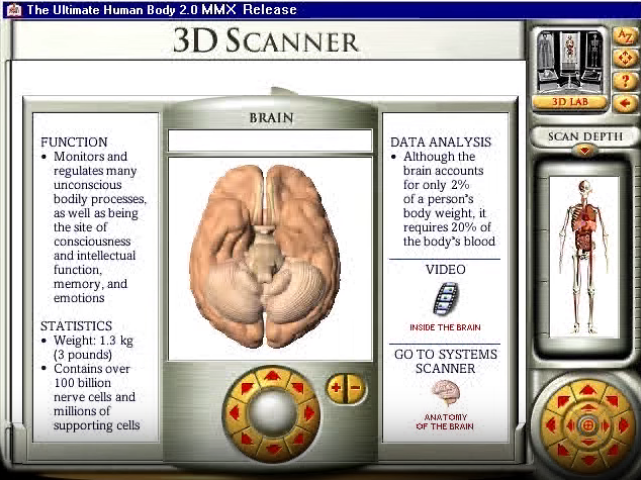Image resolution: width=641 pixels, height=480 pixels.
Task: Rotate brain up with top dial arrow
Action: pos(271,378)
